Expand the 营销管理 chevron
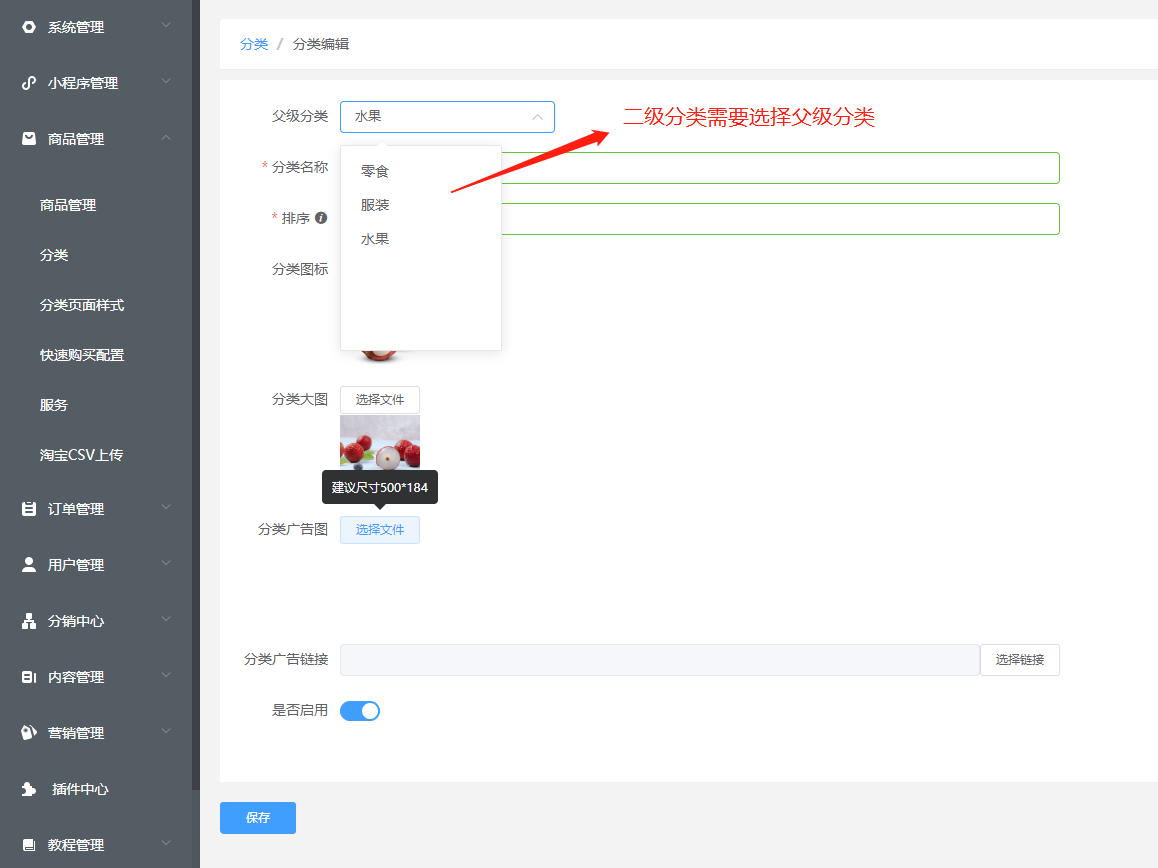The height and width of the screenshot is (868, 1158). (166, 731)
